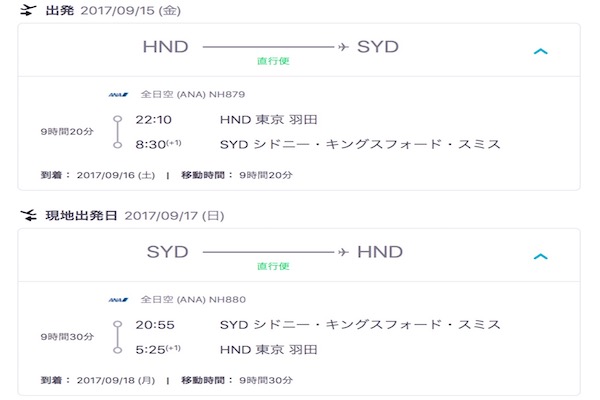This screenshot has width=600, height=400.
Task: Click the ANA logo for flight NH879
Action: point(118,95)
